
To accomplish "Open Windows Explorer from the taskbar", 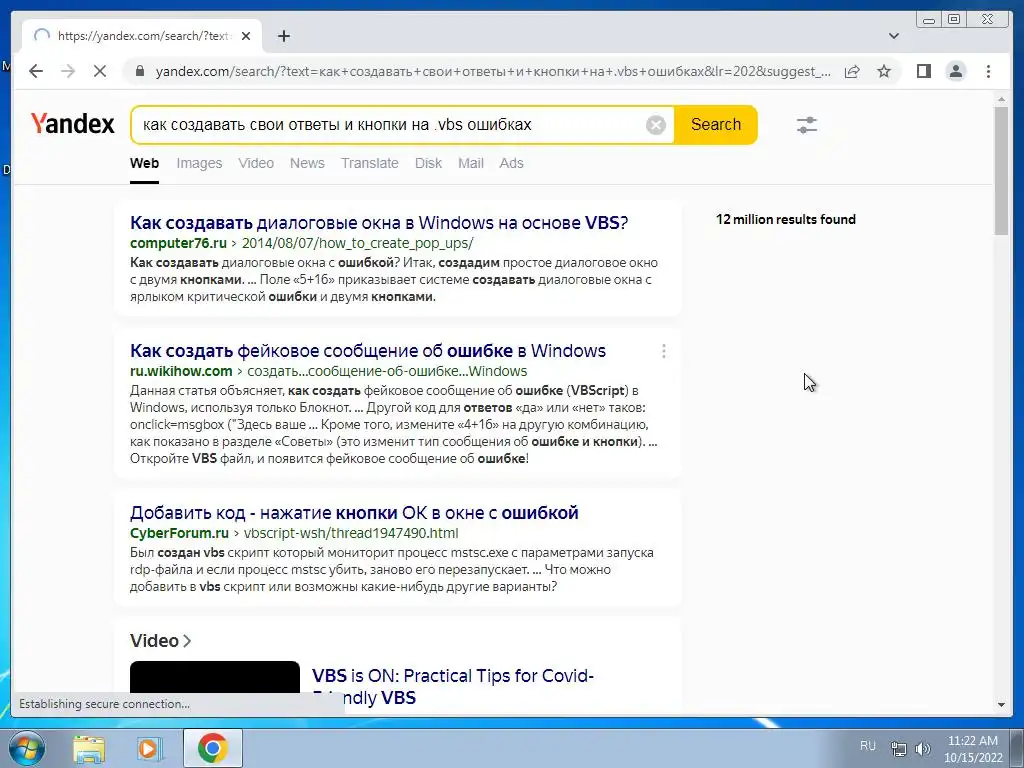I will coord(89,748).
